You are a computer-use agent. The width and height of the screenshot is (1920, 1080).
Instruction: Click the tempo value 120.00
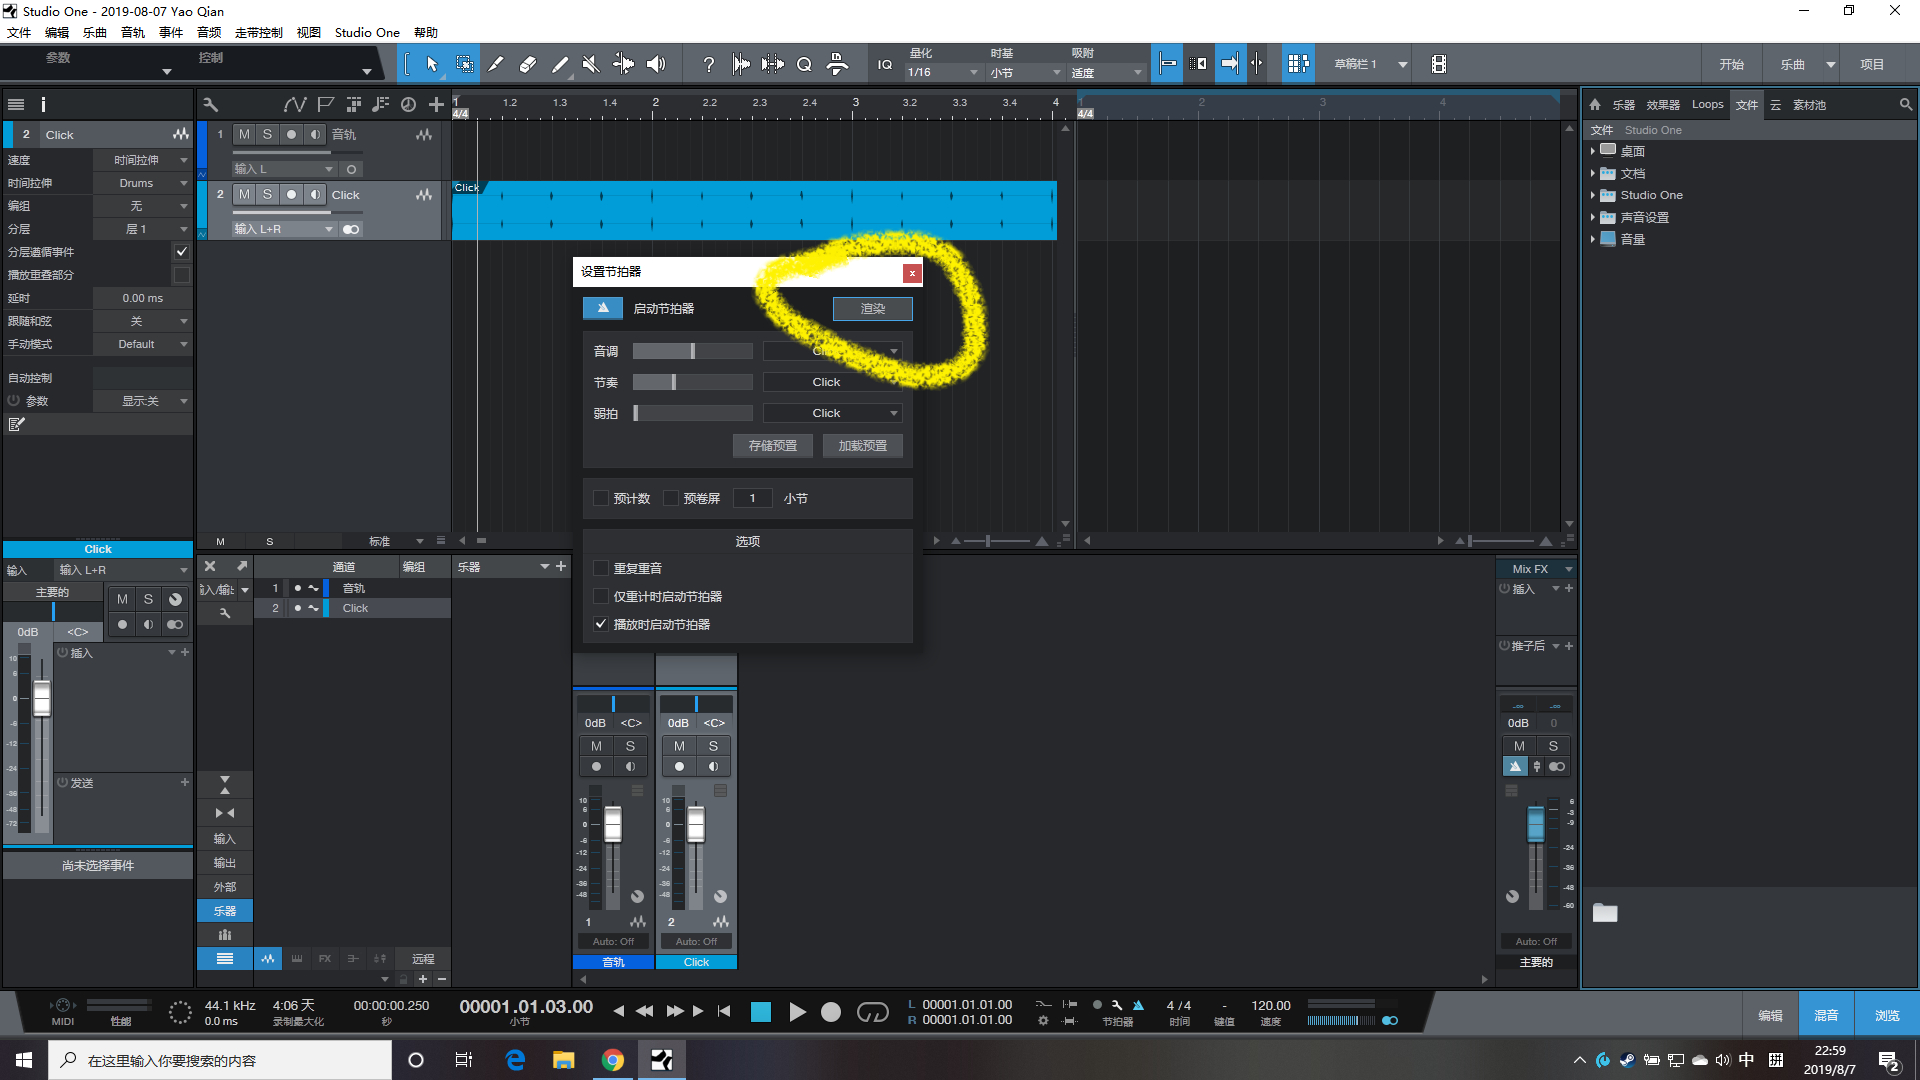(1270, 1005)
